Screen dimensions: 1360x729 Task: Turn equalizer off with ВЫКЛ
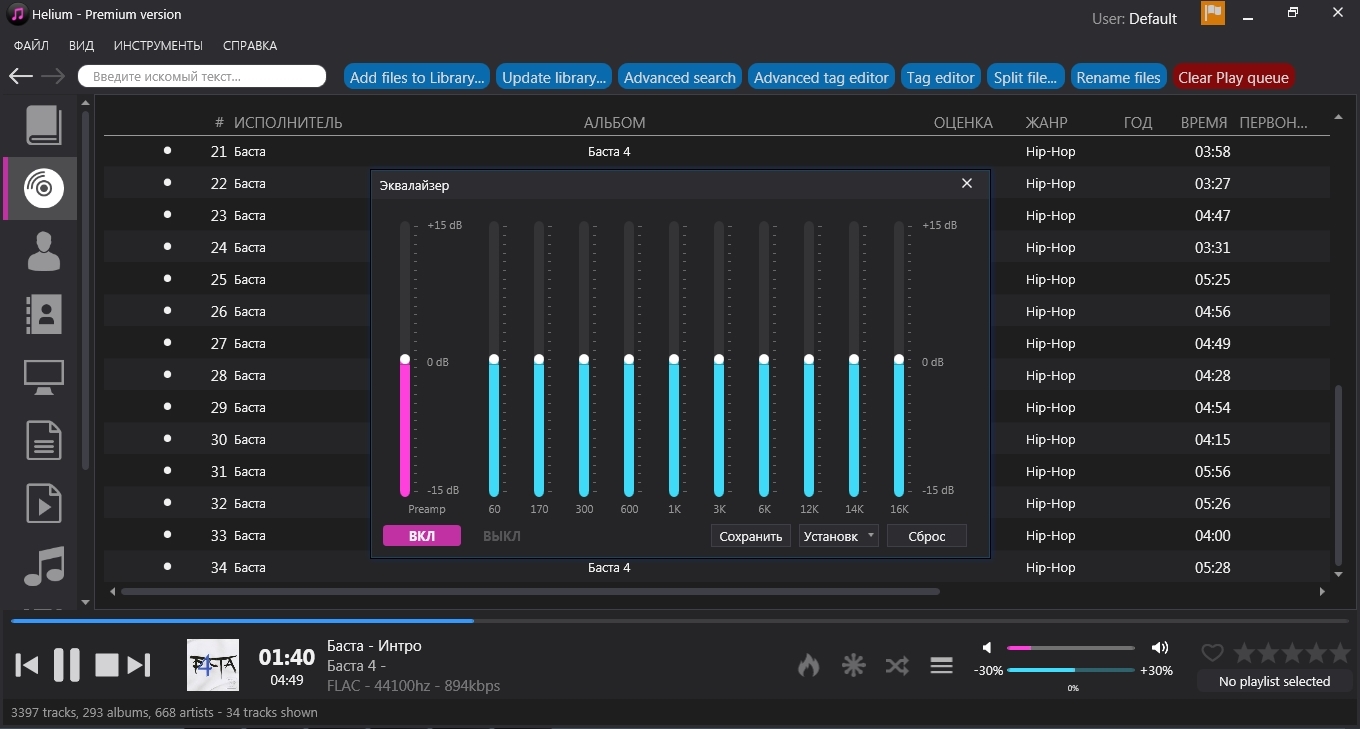click(501, 536)
